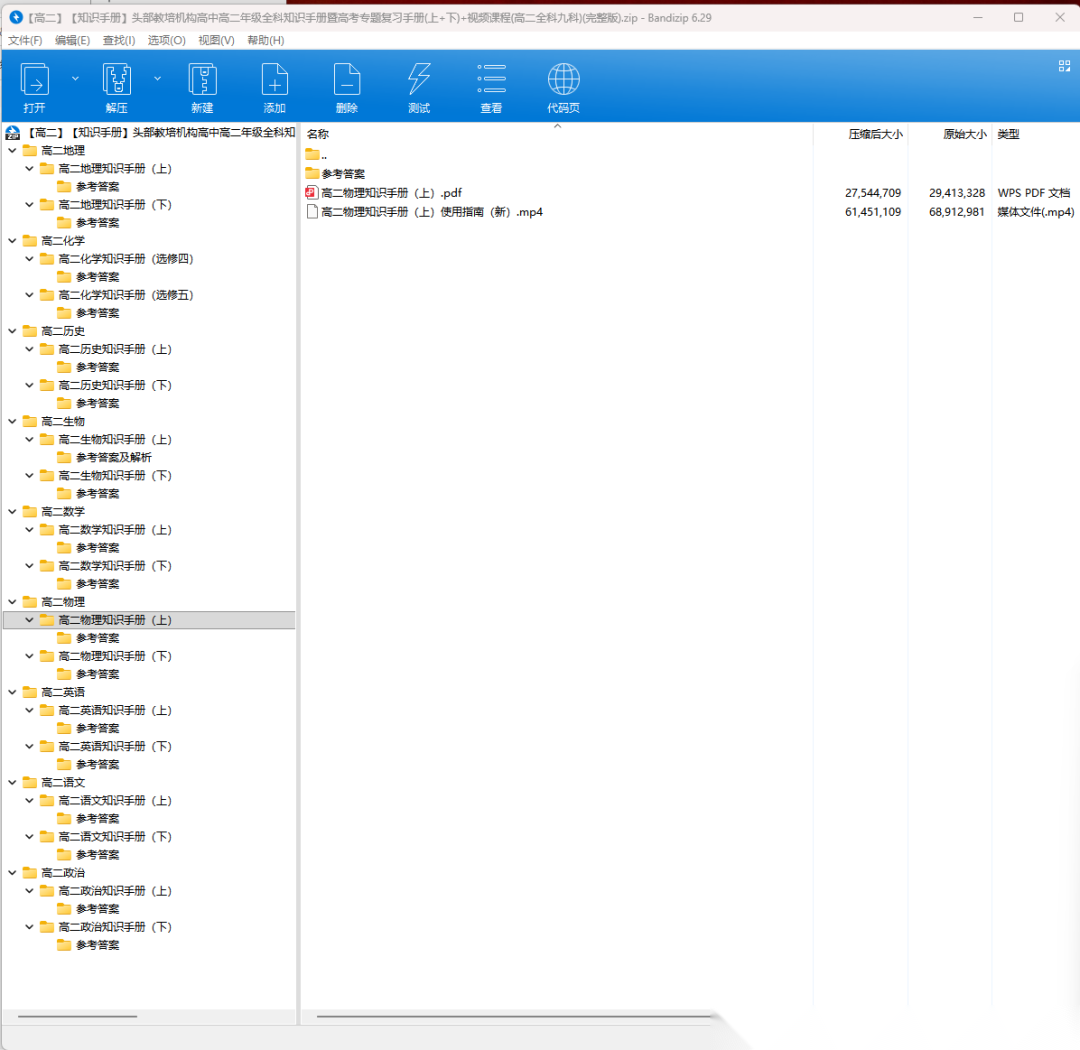Click the 新建 (New archive) toolbar icon
The height and width of the screenshot is (1050, 1080).
(202, 80)
